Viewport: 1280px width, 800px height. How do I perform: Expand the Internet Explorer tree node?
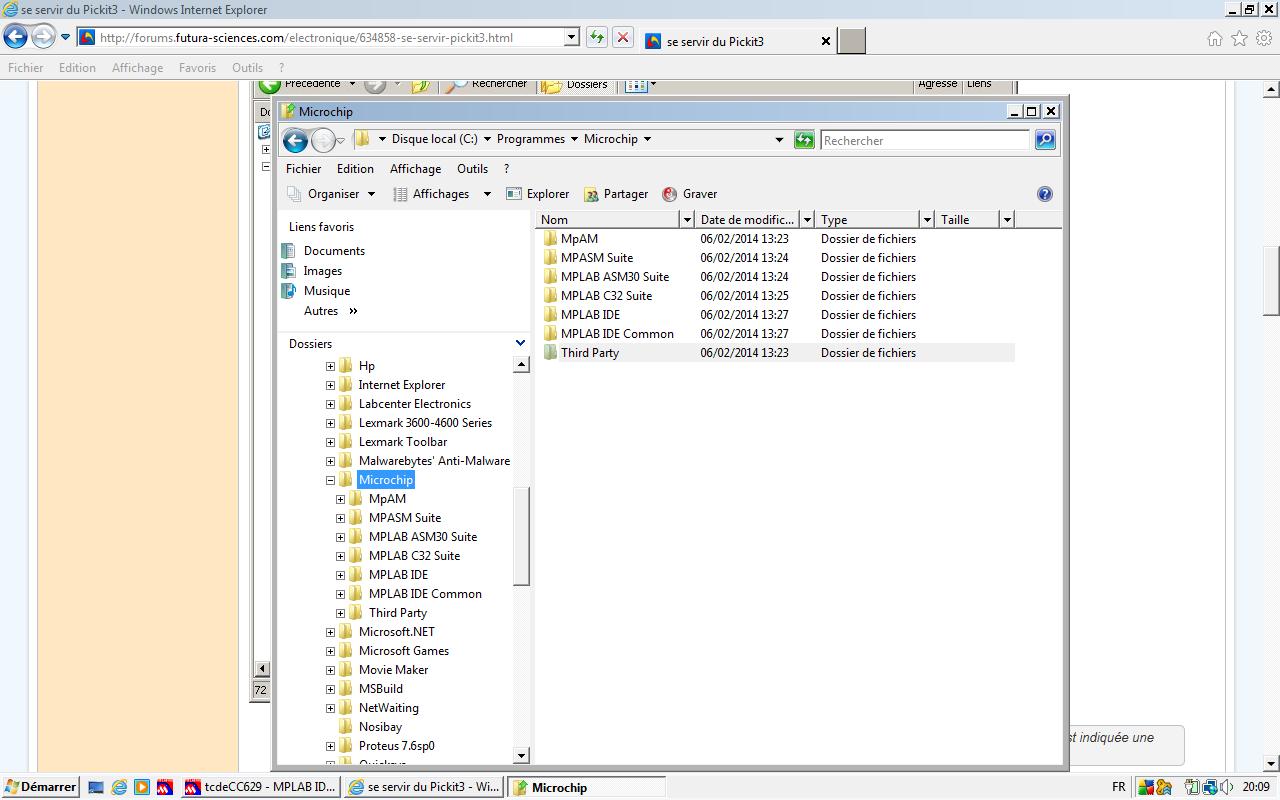coord(330,385)
